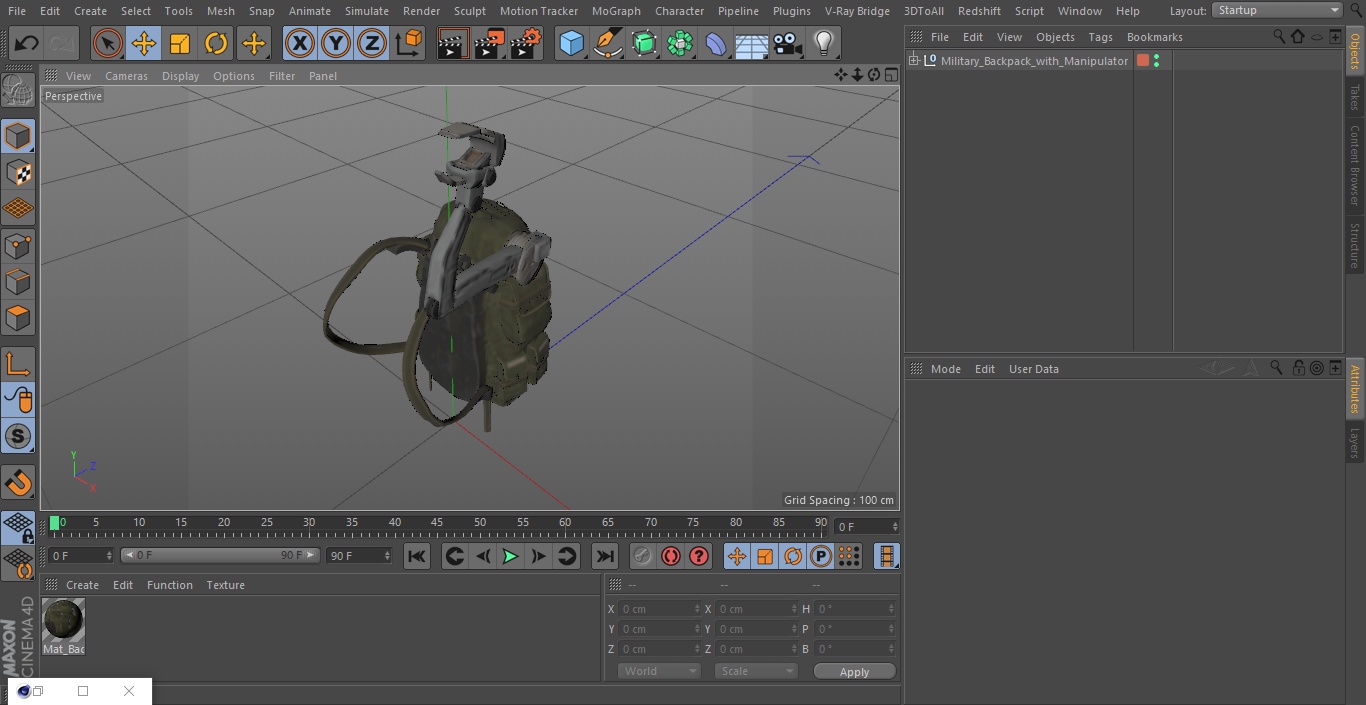Add a Camera object

787,43
